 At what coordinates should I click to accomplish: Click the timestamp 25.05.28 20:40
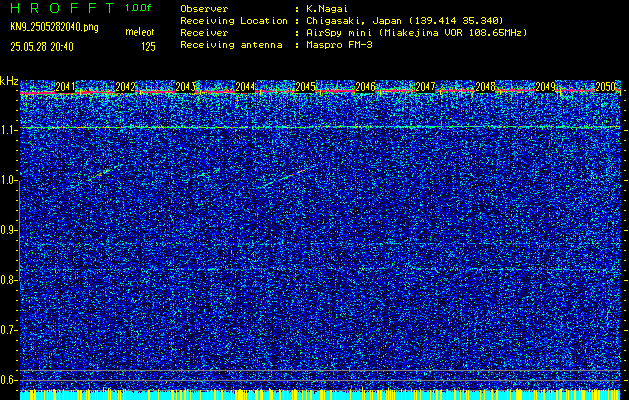(42, 47)
